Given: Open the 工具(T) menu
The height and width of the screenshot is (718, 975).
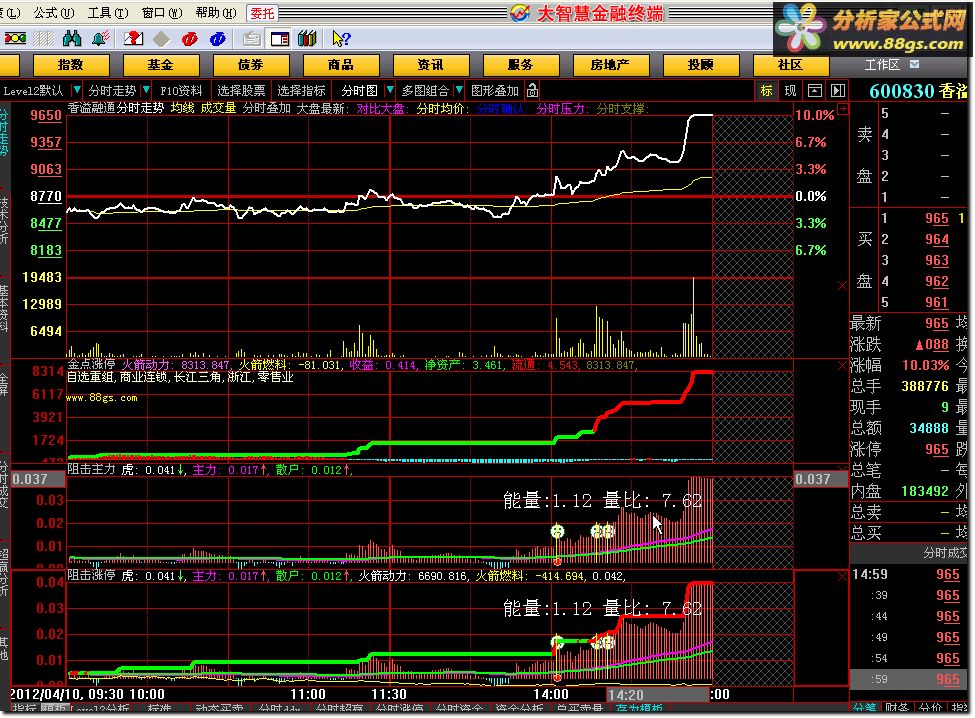Looking at the screenshot, I should (x=108, y=12).
